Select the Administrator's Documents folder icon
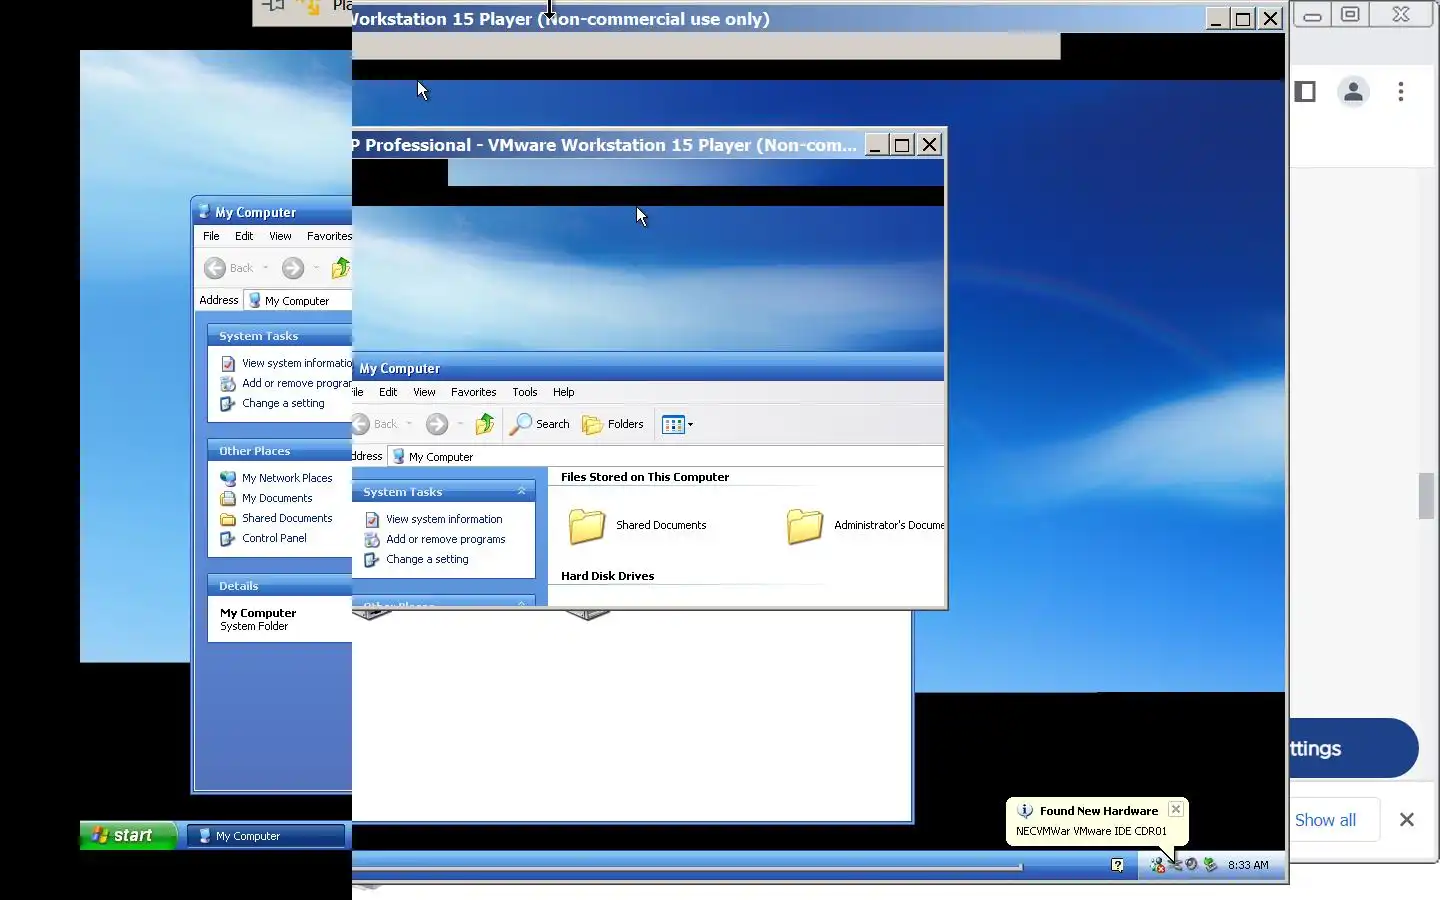 point(805,526)
